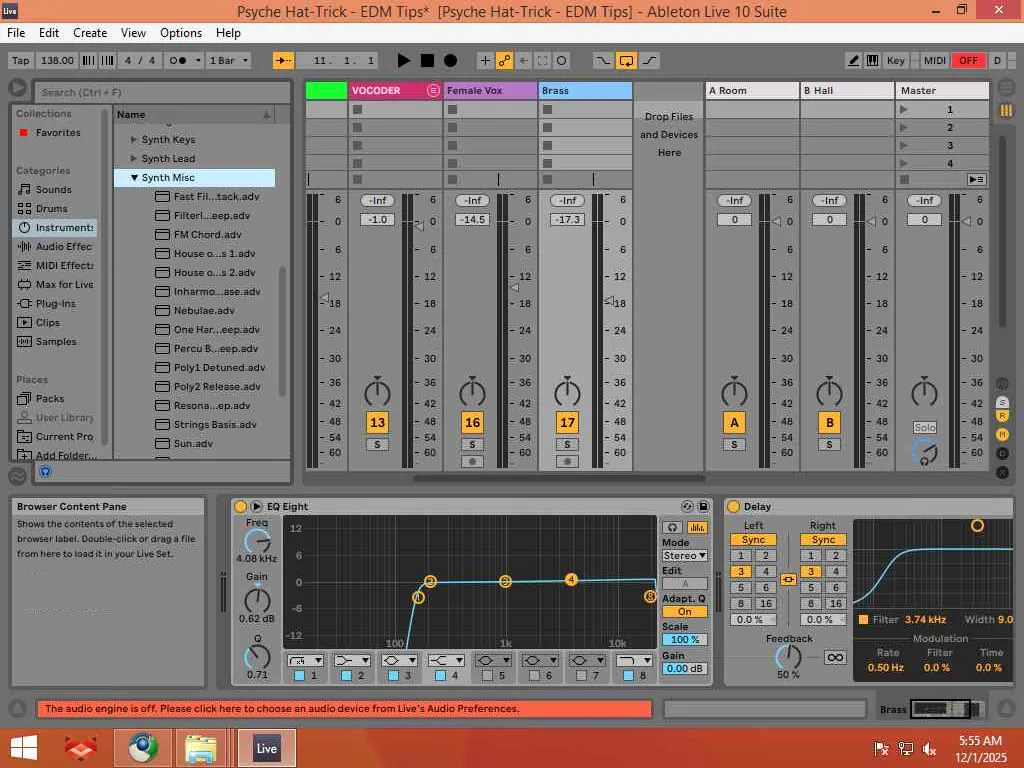This screenshot has width=1024, height=768.
Task: Open band 1 filter type dropdown
Action: click(x=306, y=661)
